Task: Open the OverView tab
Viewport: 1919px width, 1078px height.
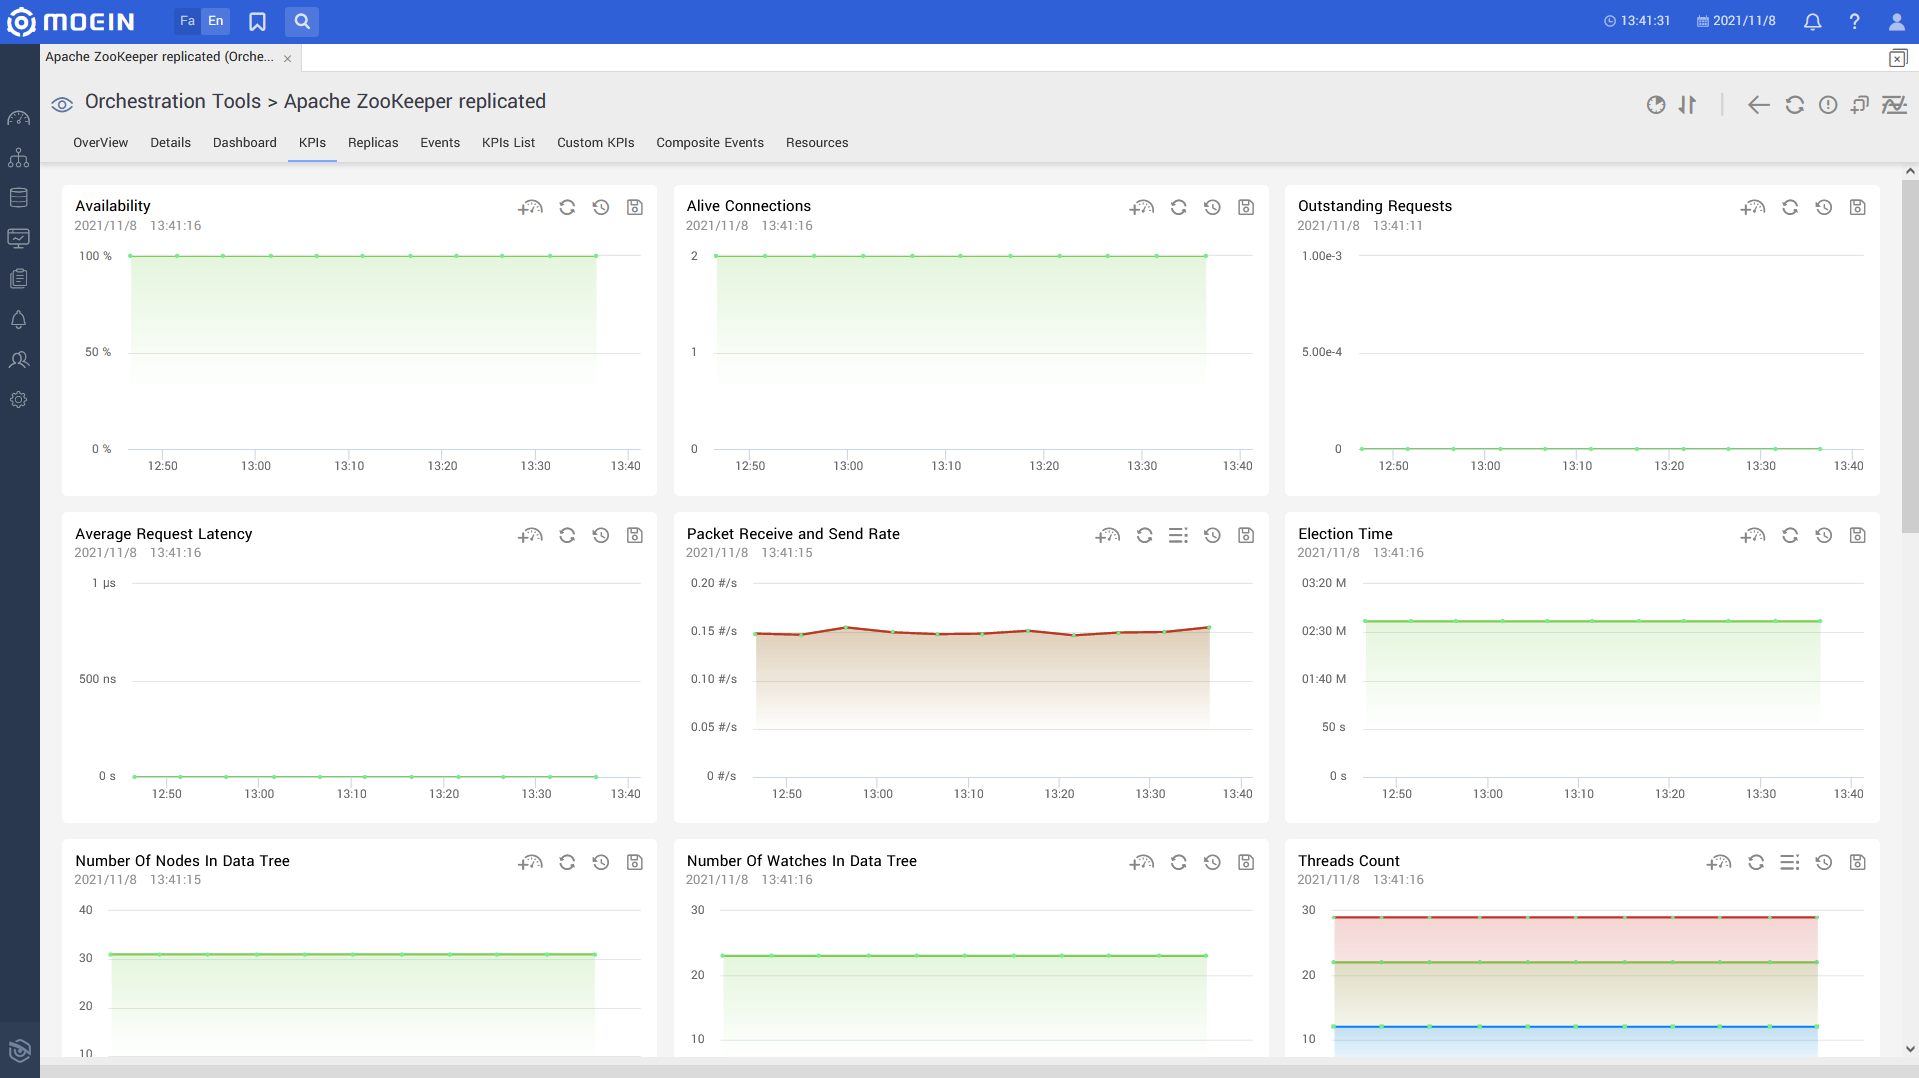Action: [x=100, y=143]
